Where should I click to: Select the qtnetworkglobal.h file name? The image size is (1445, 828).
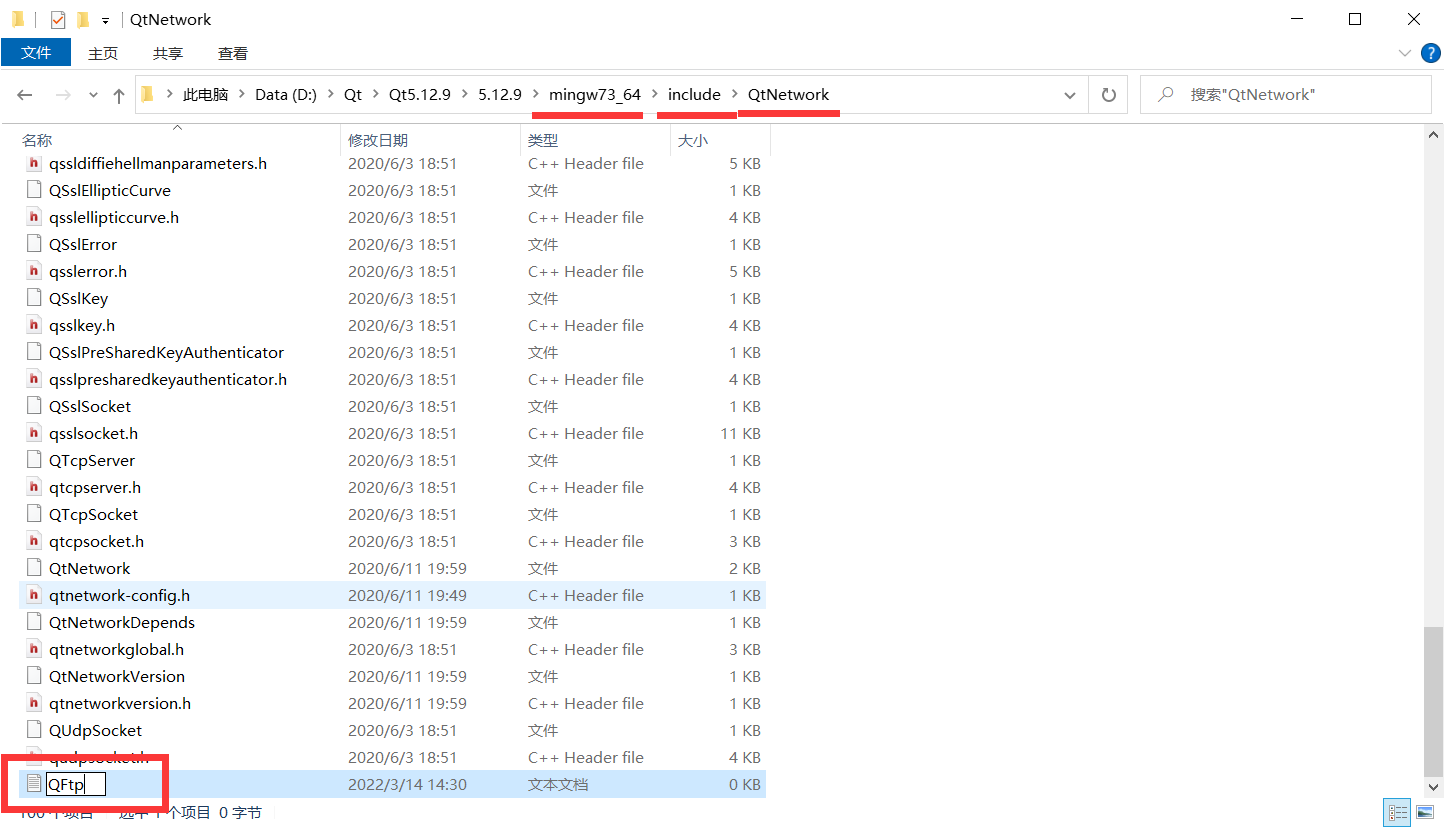(116, 649)
